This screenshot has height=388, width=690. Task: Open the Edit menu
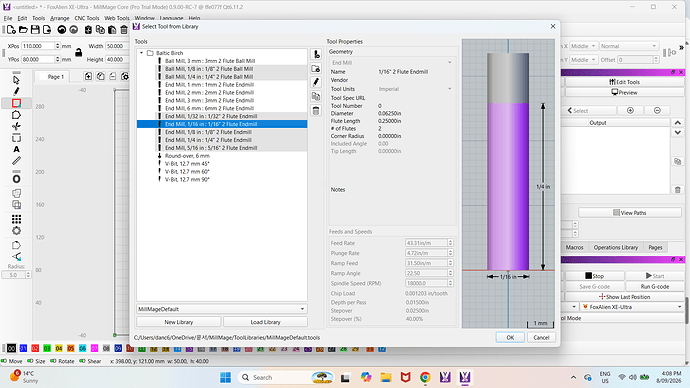tap(22, 18)
